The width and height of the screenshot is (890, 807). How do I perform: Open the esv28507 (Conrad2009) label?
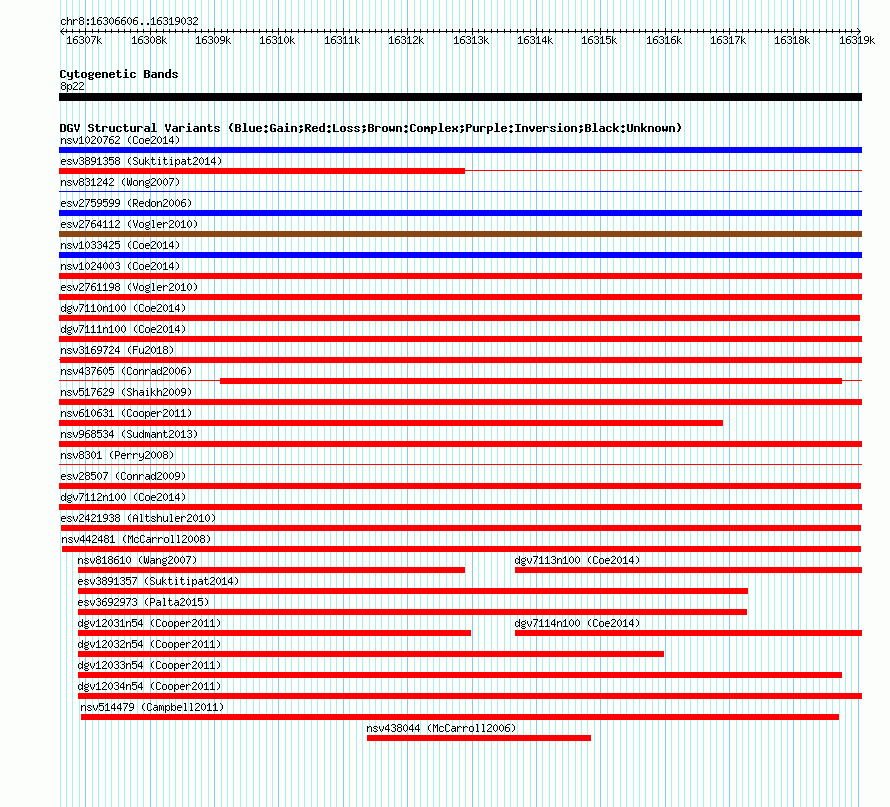click(123, 476)
